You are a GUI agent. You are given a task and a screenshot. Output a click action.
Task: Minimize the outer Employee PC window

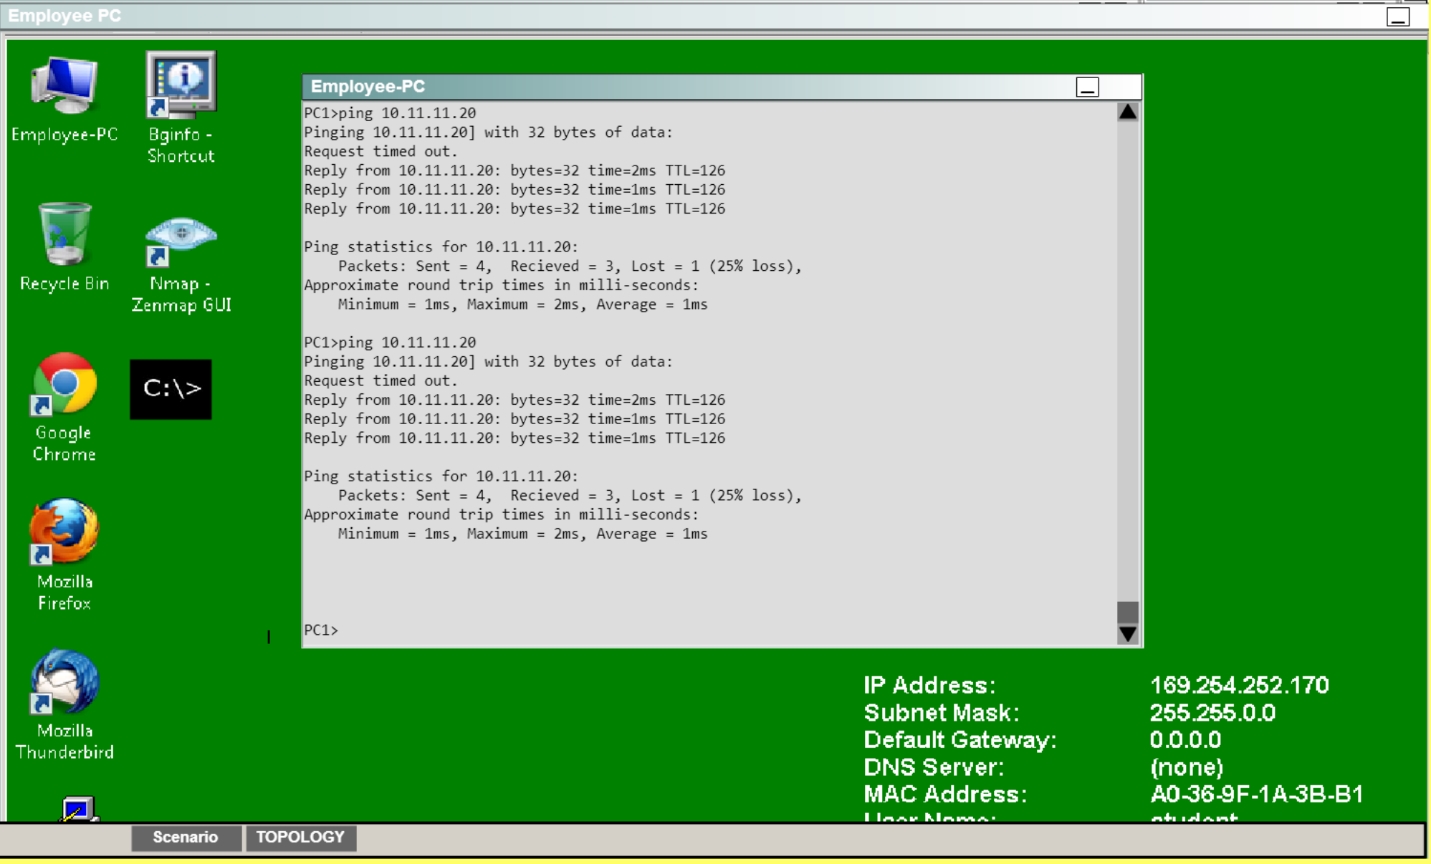[1398, 17]
